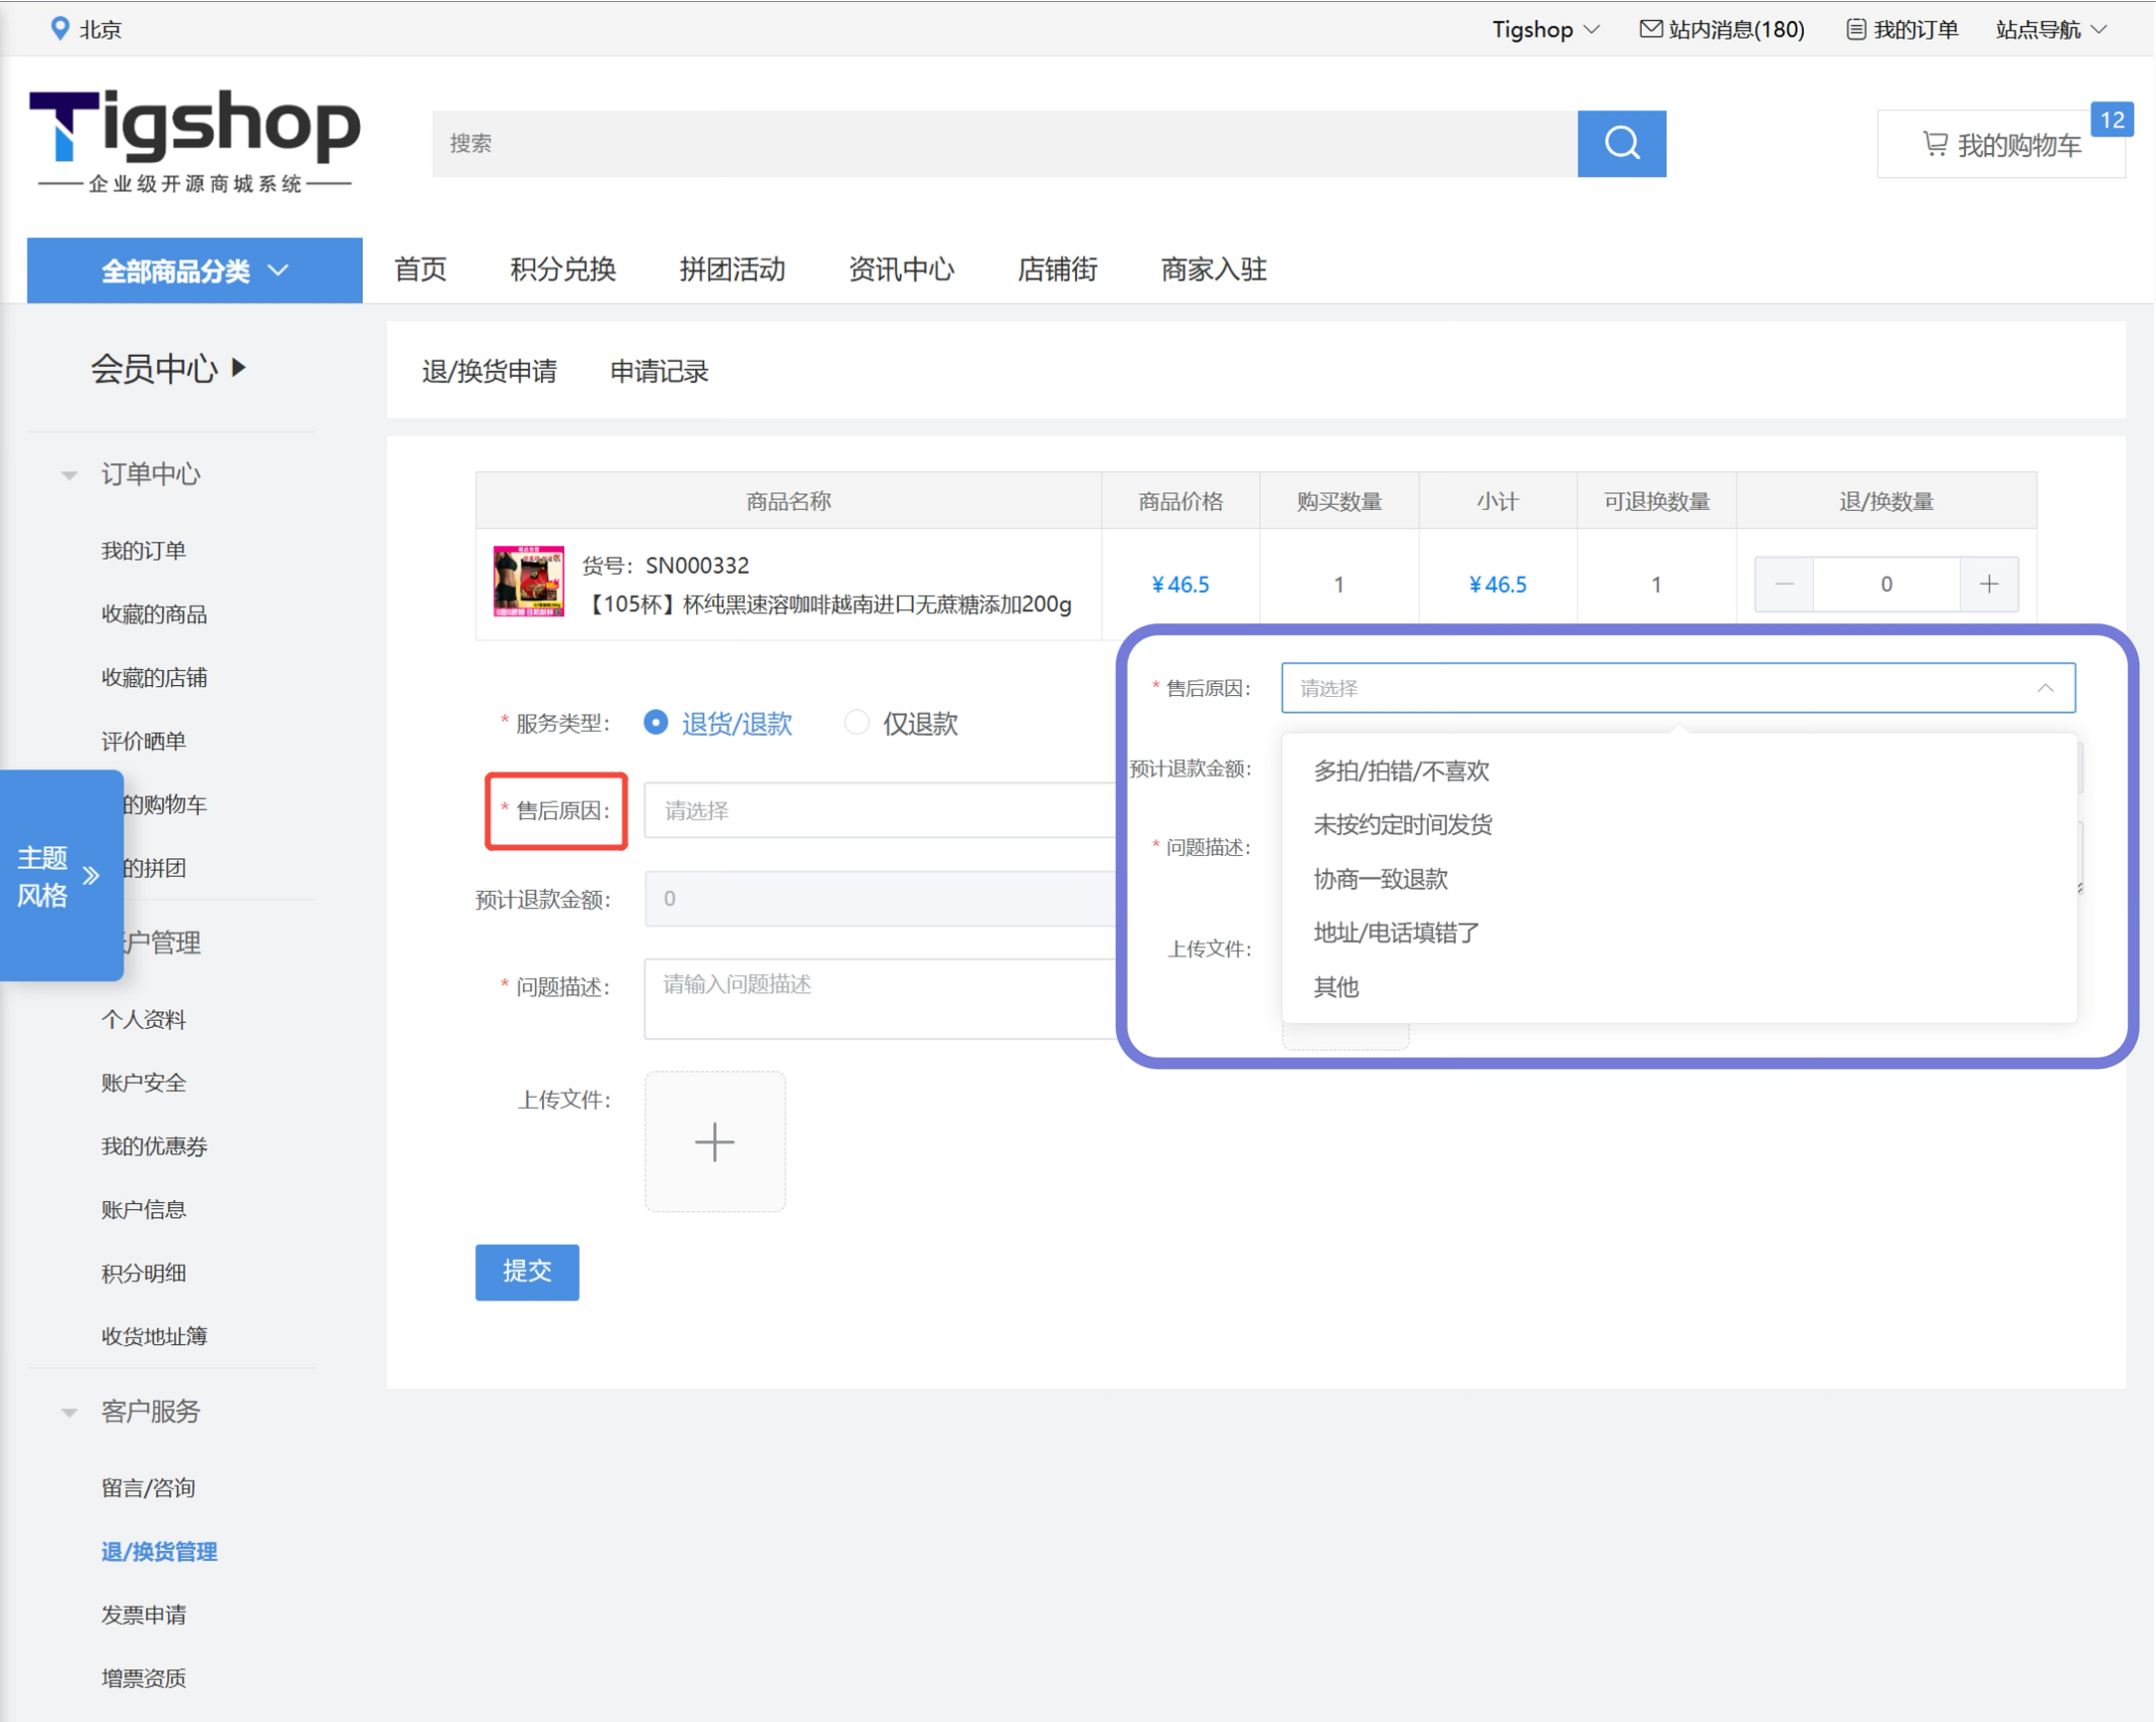Image resolution: width=2156 pixels, height=1722 pixels.
Task: Click the blue search magnifier icon
Action: click(x=1621, y=143)
